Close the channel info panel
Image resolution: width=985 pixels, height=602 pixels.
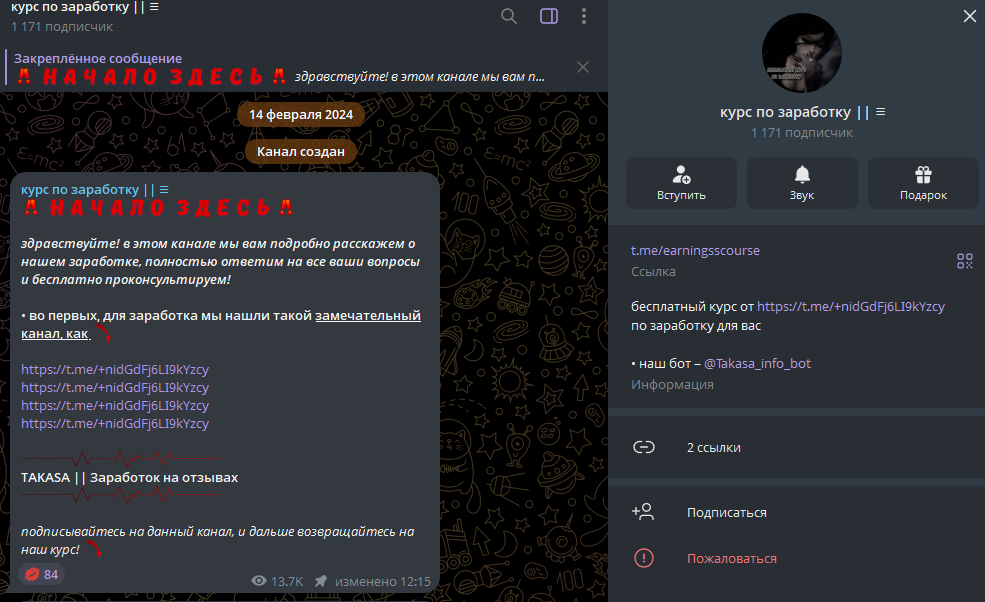tap(970, 16)
